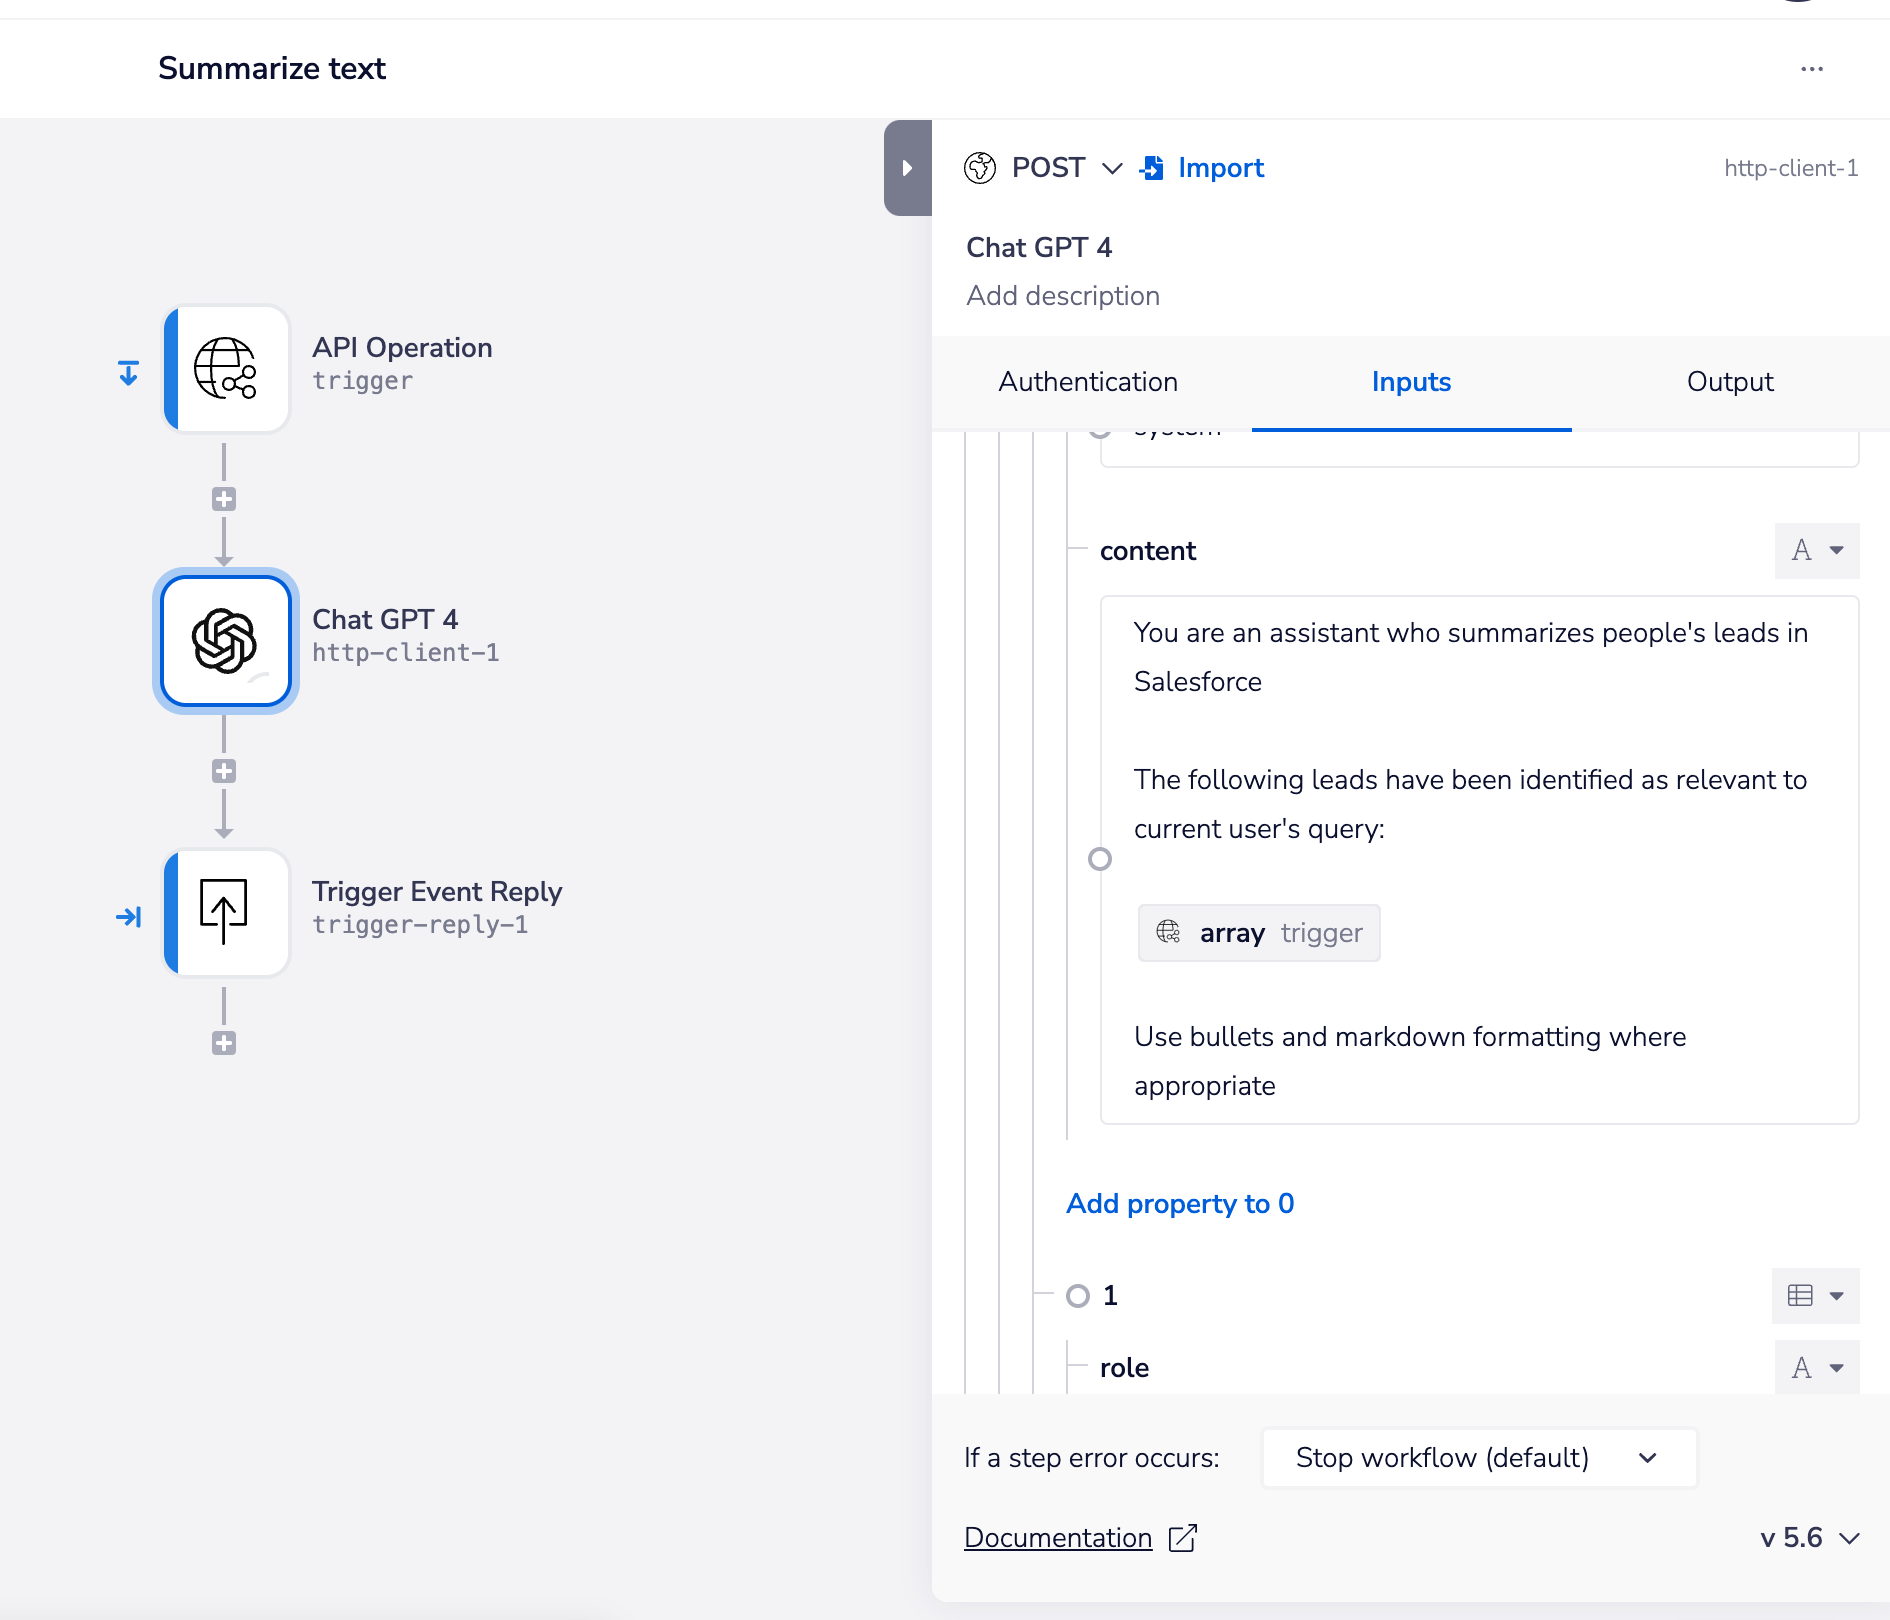
Task: Click the array trigger variable chip
Action: [1258, 933]
